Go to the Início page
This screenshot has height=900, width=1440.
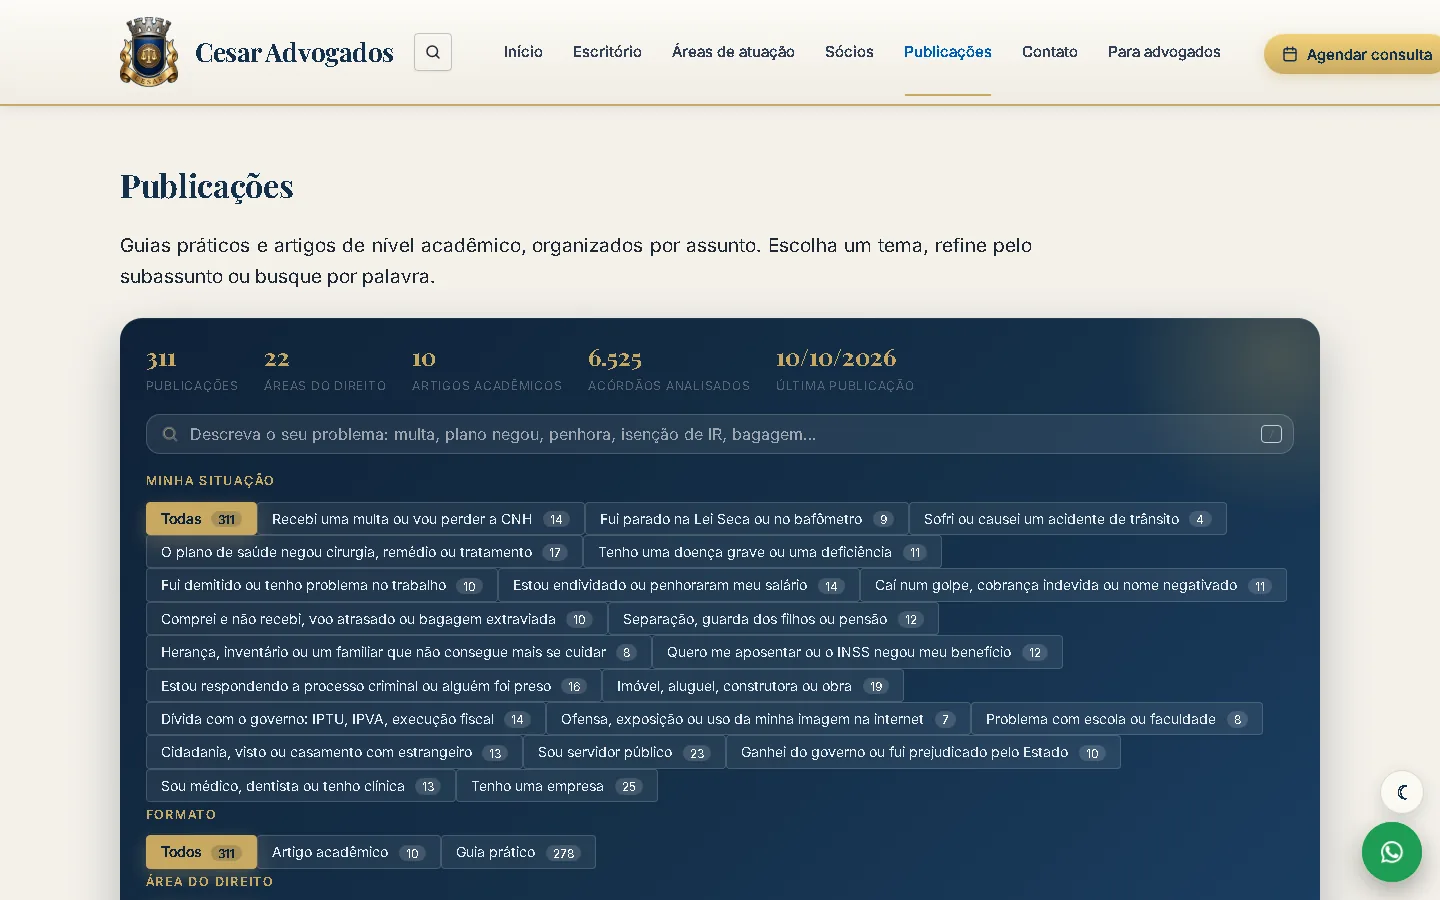[x=523, y=52]
